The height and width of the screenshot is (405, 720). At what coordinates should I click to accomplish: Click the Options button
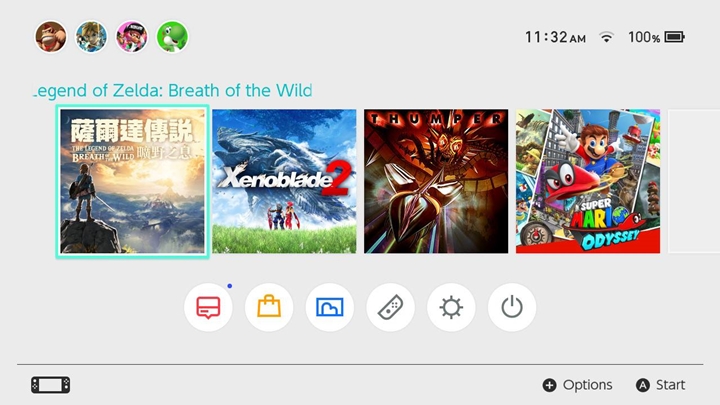(x=577, y=385)
